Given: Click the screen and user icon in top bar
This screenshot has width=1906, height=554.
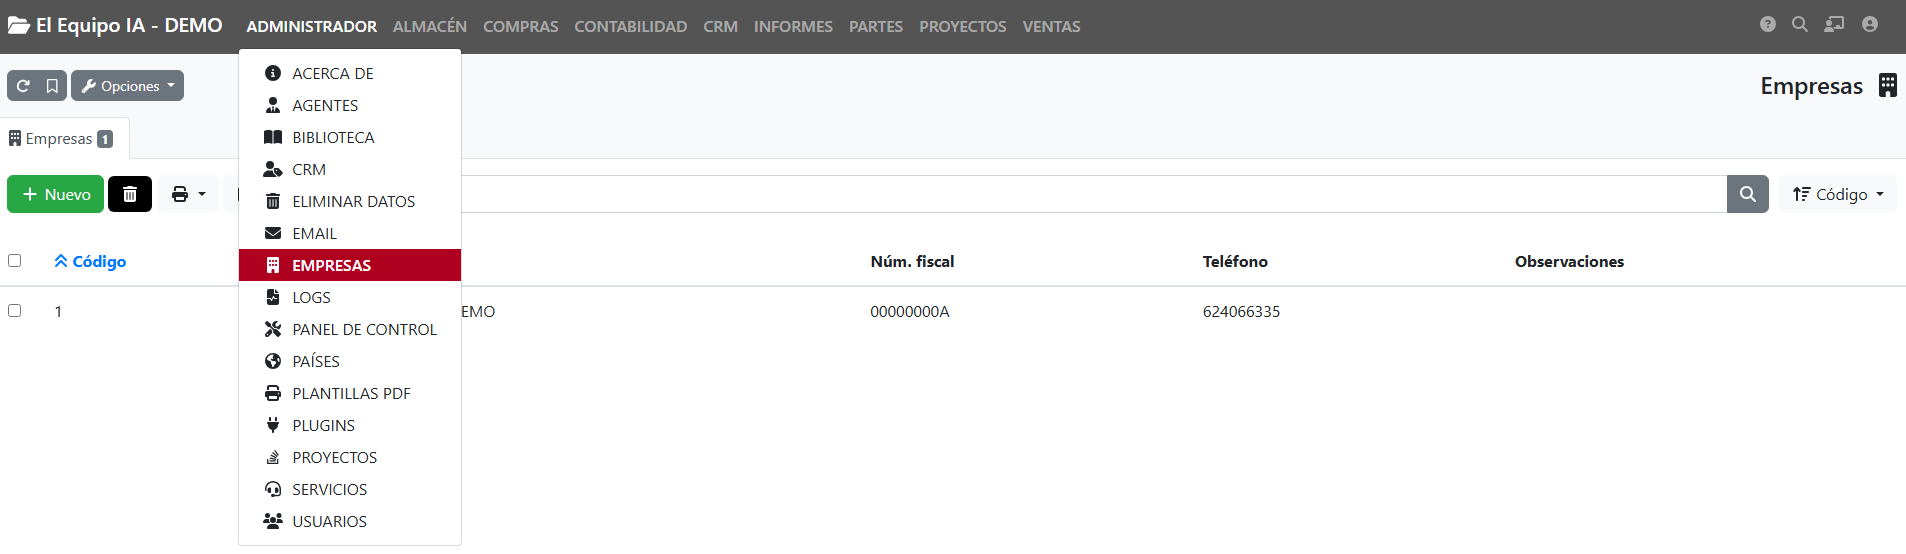Looking at the screenshot, I should 1834,24.
